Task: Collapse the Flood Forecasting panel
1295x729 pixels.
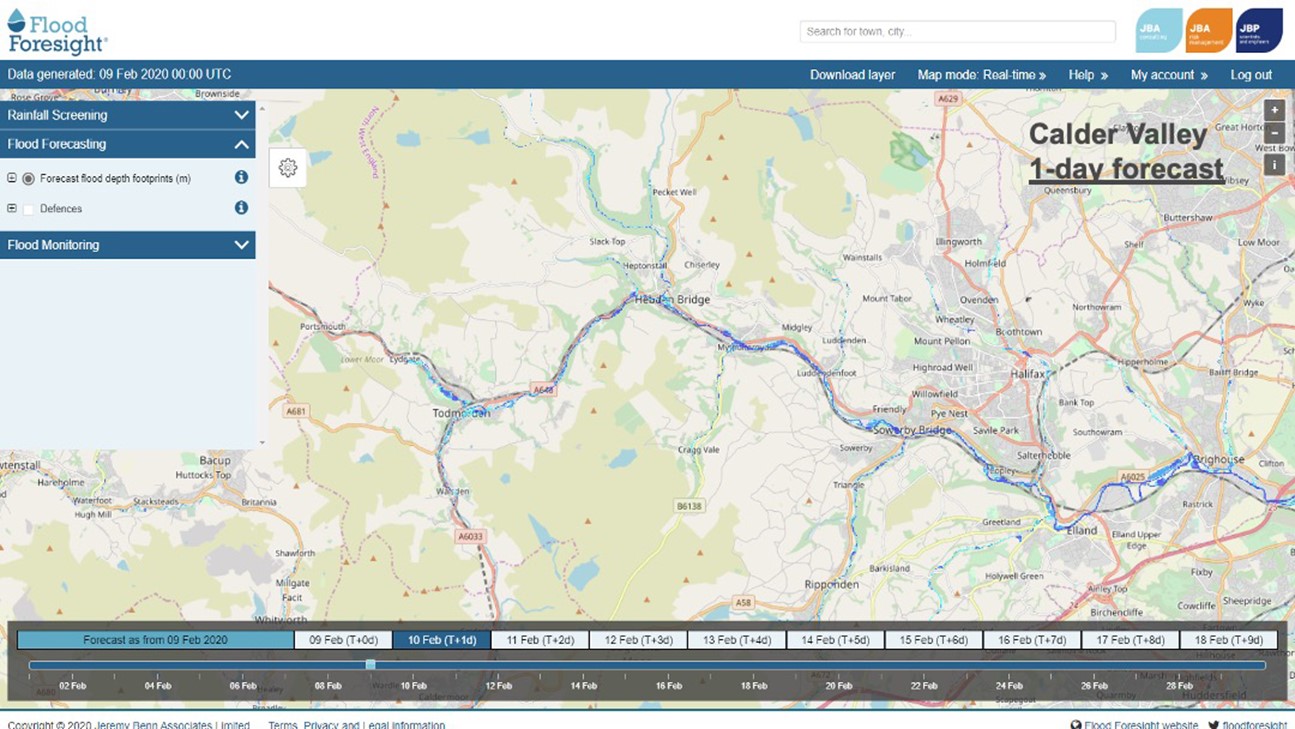Action: pyautogui.click(x=241, y=144)
